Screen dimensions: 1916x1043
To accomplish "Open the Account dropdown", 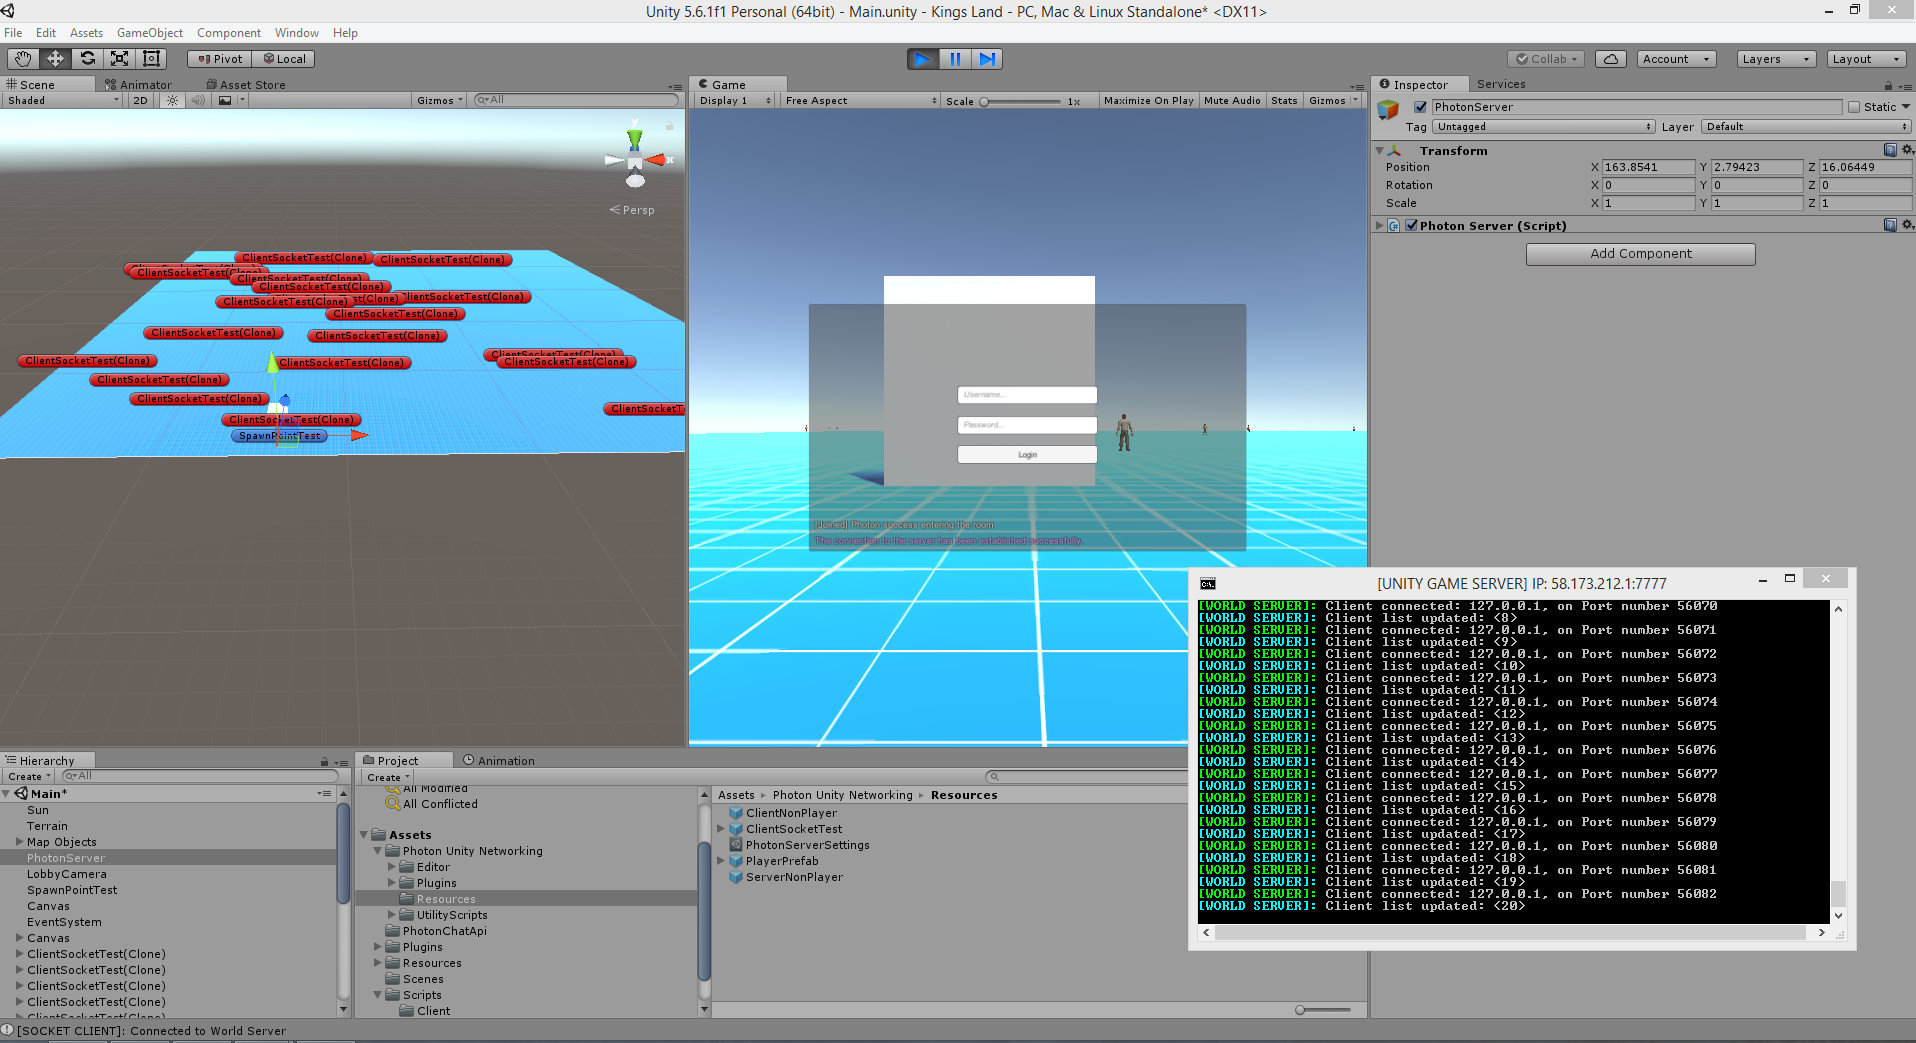I will click(1677, 59).
